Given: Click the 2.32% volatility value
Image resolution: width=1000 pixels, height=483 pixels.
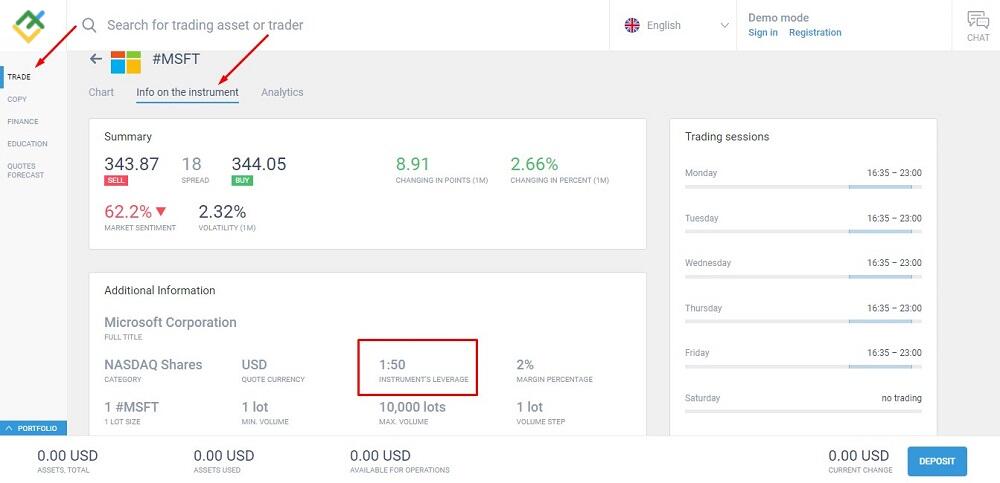Looking at the screenshot, I should [x=222, y=211].
